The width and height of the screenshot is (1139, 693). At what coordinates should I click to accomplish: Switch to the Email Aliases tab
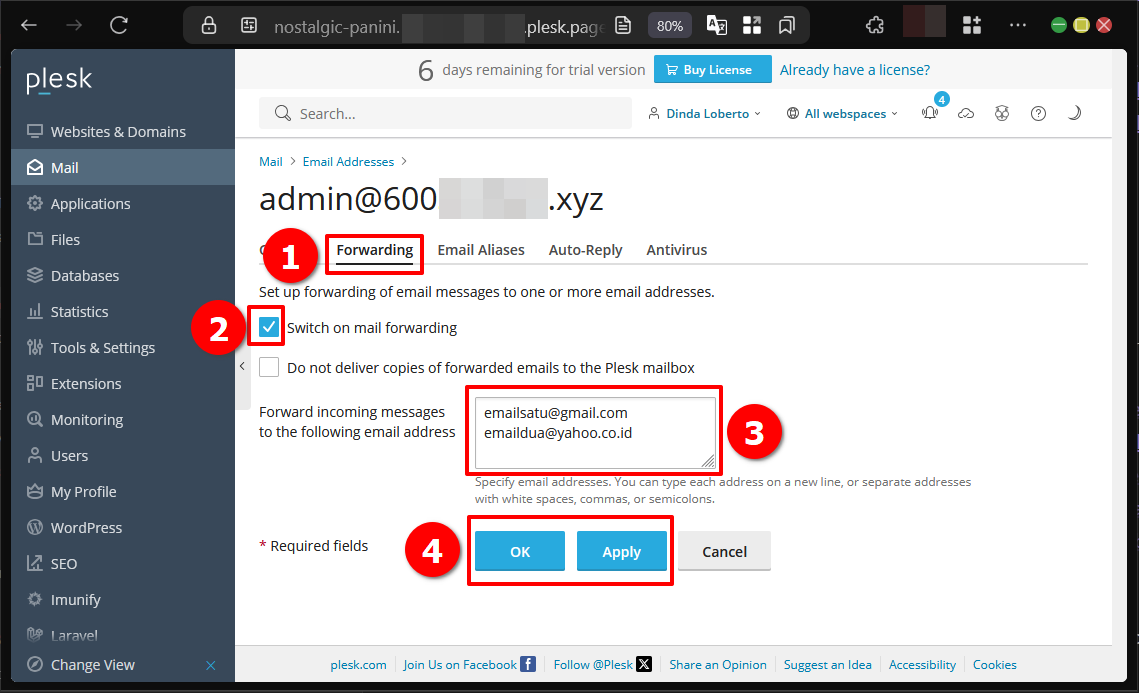click(x=481, y=249)
